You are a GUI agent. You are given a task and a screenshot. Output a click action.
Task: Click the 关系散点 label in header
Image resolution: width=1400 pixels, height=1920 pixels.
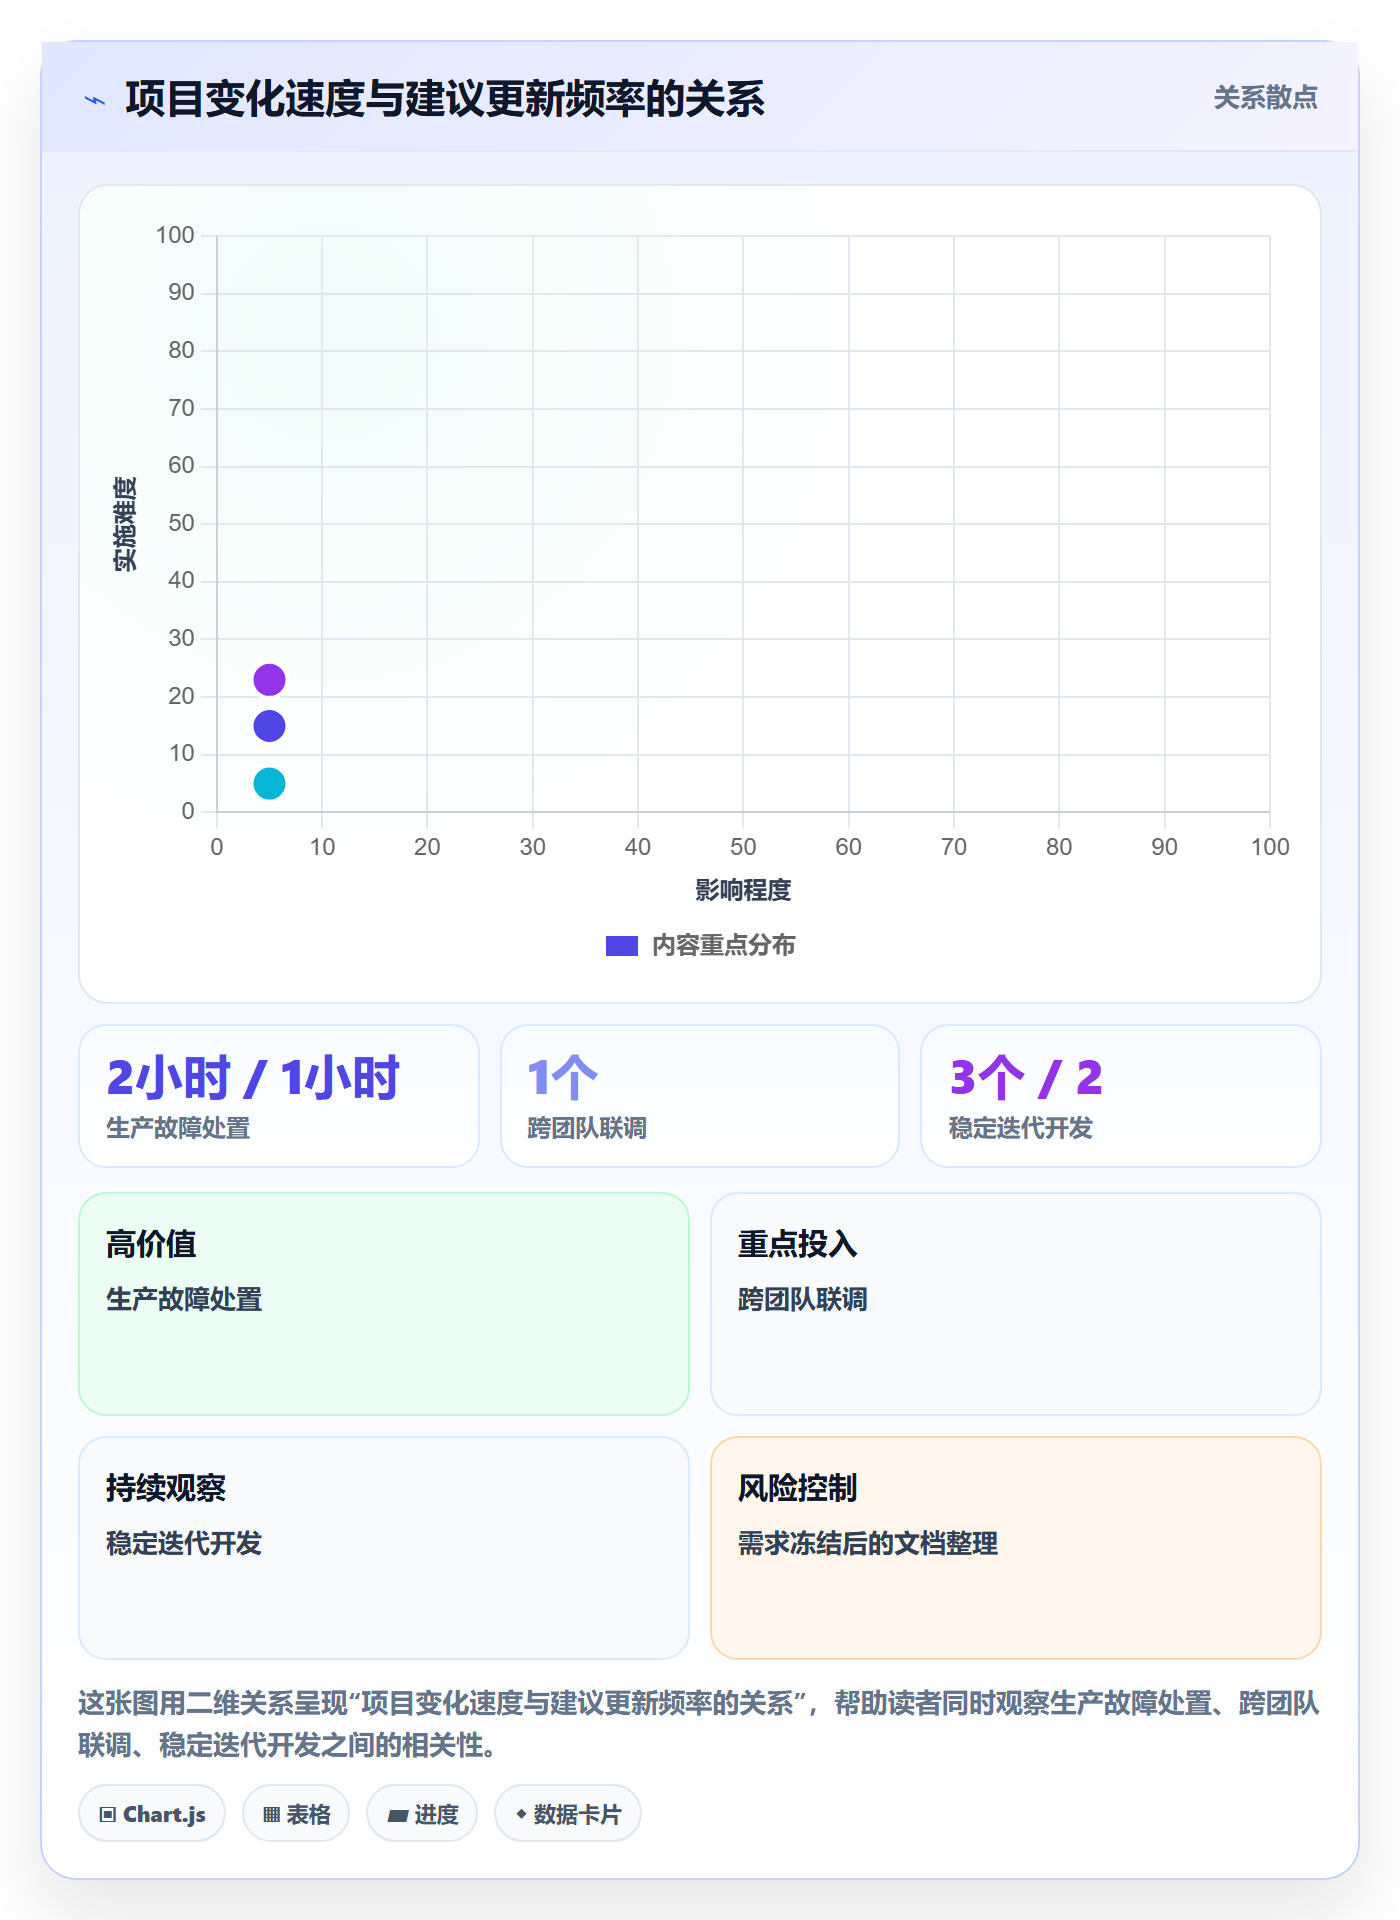click(1265, 98)
